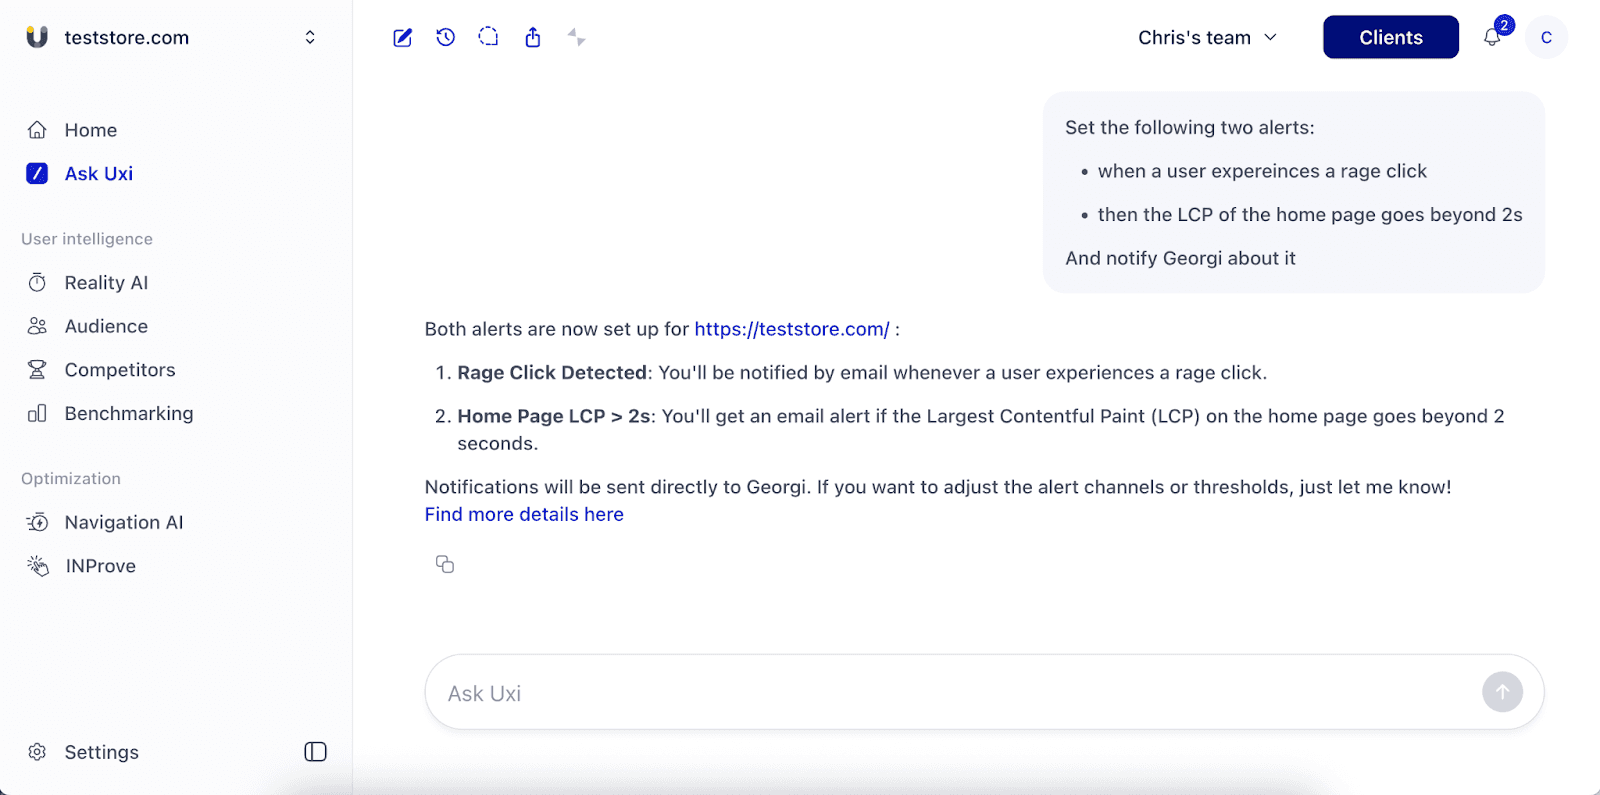
Task: Click the Home house icon
Action: 37,130
